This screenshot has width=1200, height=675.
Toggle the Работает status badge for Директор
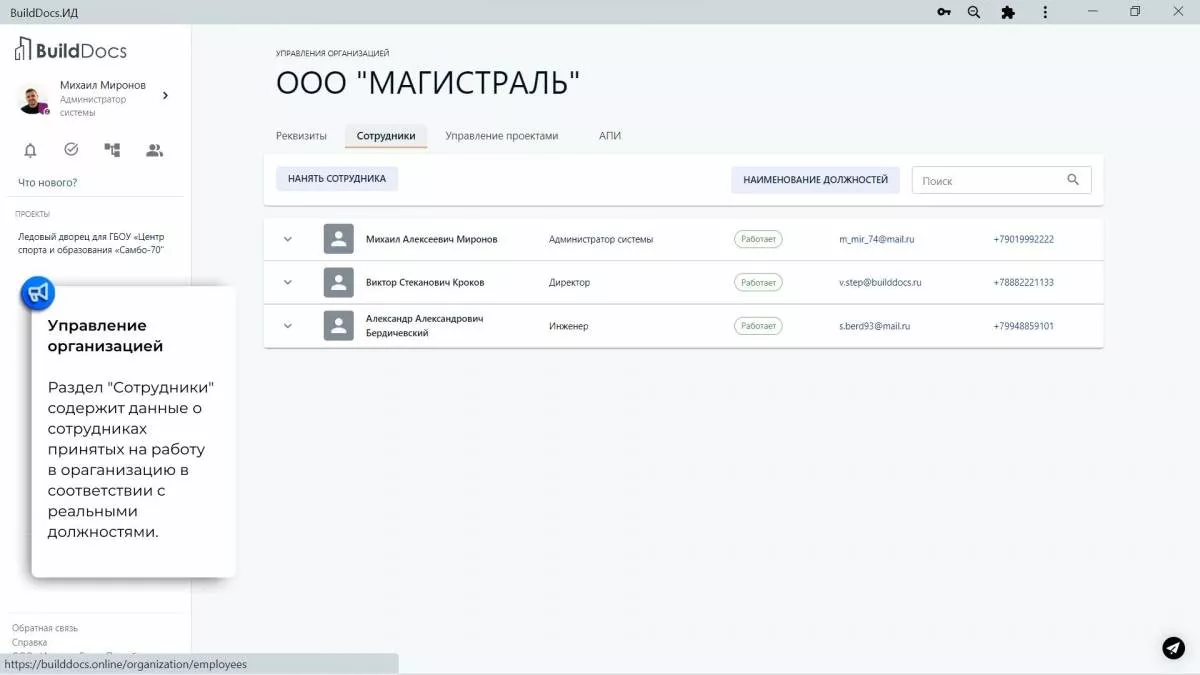click(x=758, y=282)
